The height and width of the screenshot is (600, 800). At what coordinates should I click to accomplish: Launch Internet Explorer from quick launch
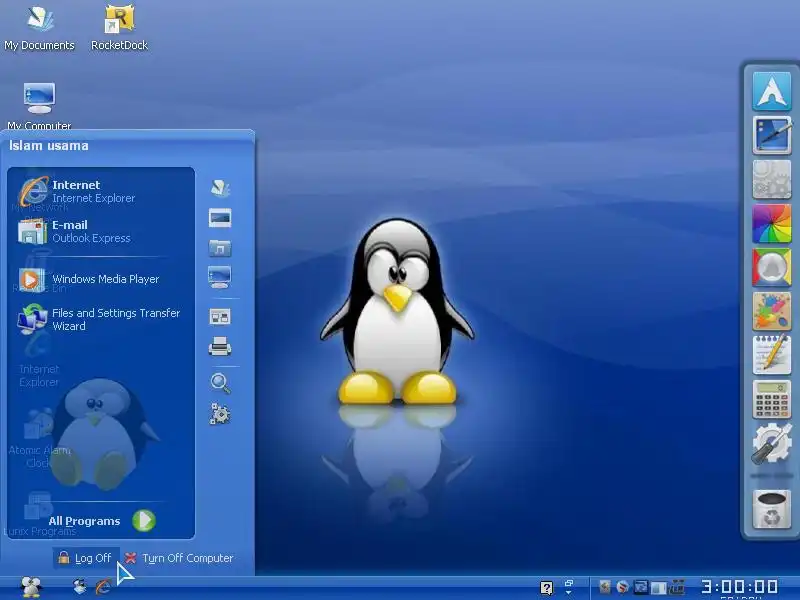103,587
